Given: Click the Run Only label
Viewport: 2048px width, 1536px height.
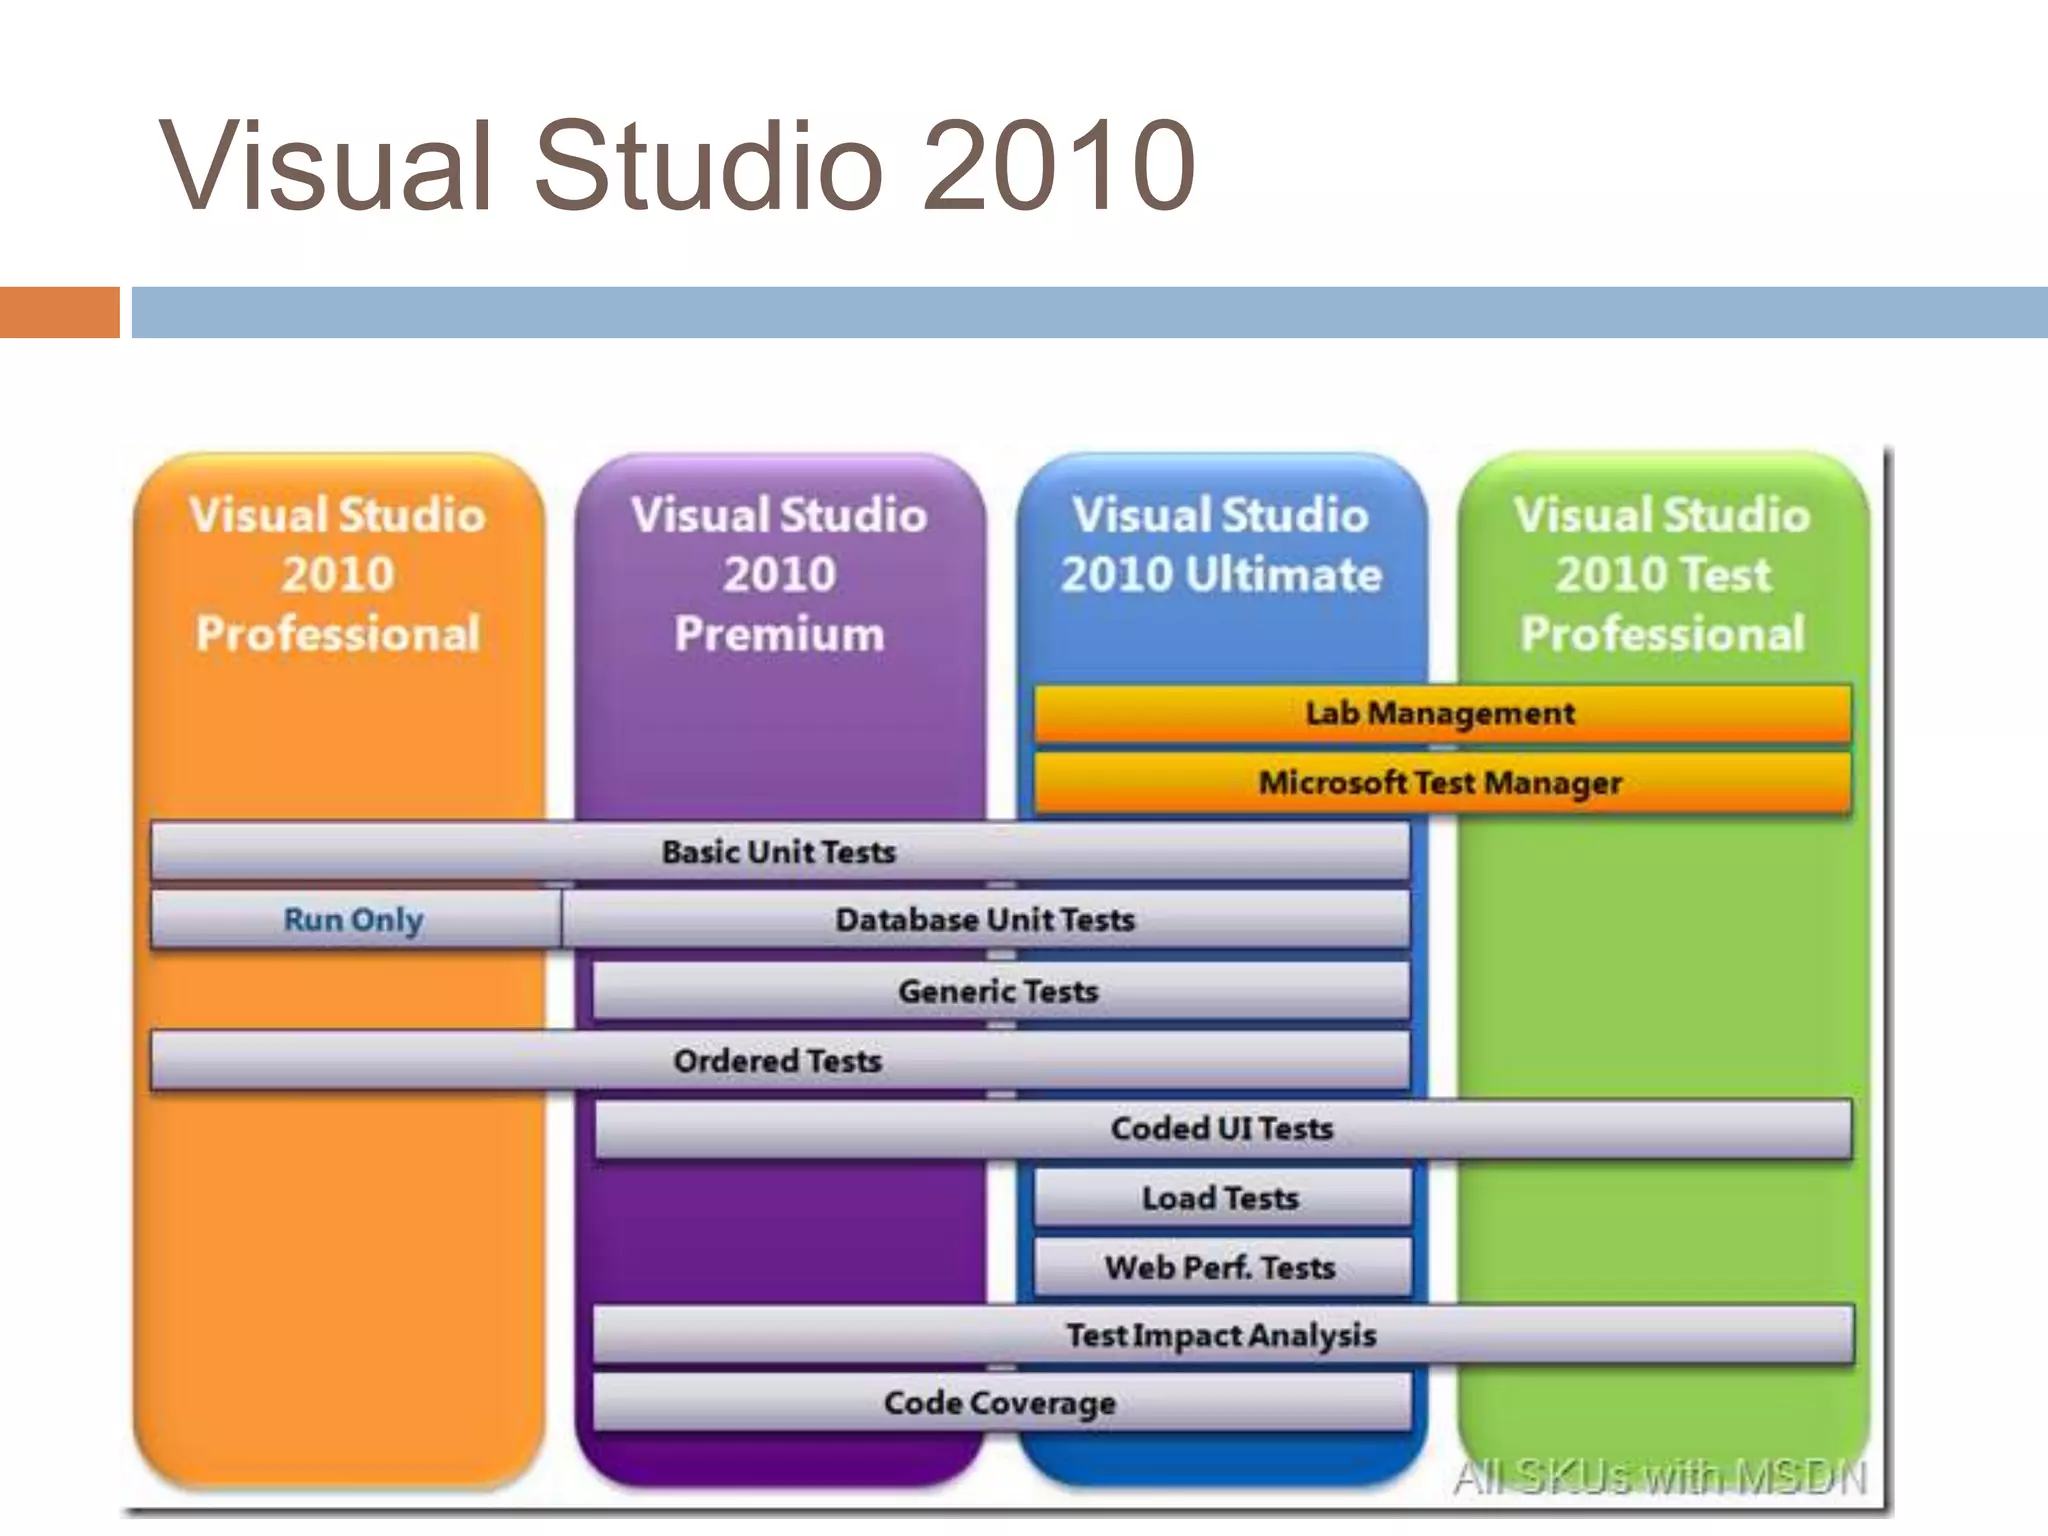Looking at the screenshot, I should pyautogui.click(x=354, y=919).
